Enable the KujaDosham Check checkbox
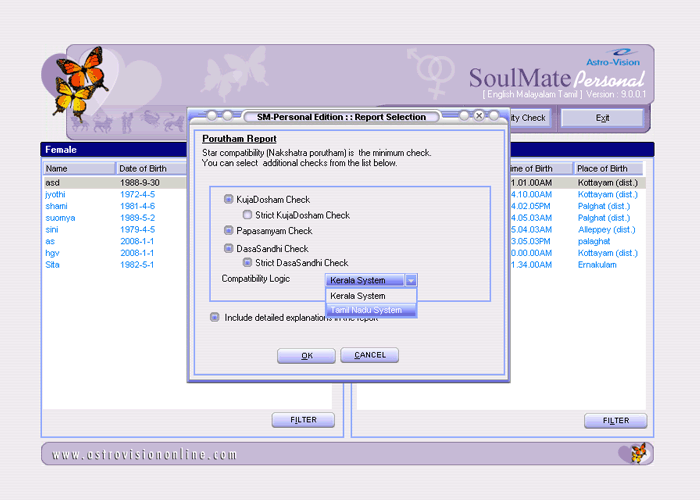The image size is (700, 500). (x=229, y=199)
